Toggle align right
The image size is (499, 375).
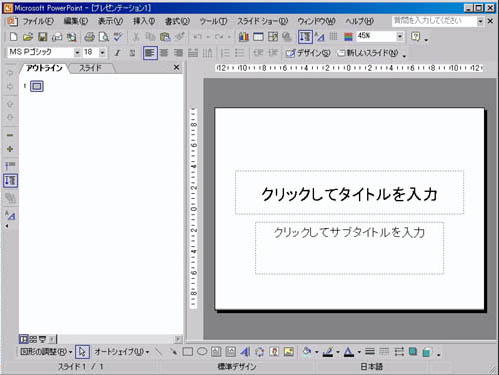tap(179, 53)
